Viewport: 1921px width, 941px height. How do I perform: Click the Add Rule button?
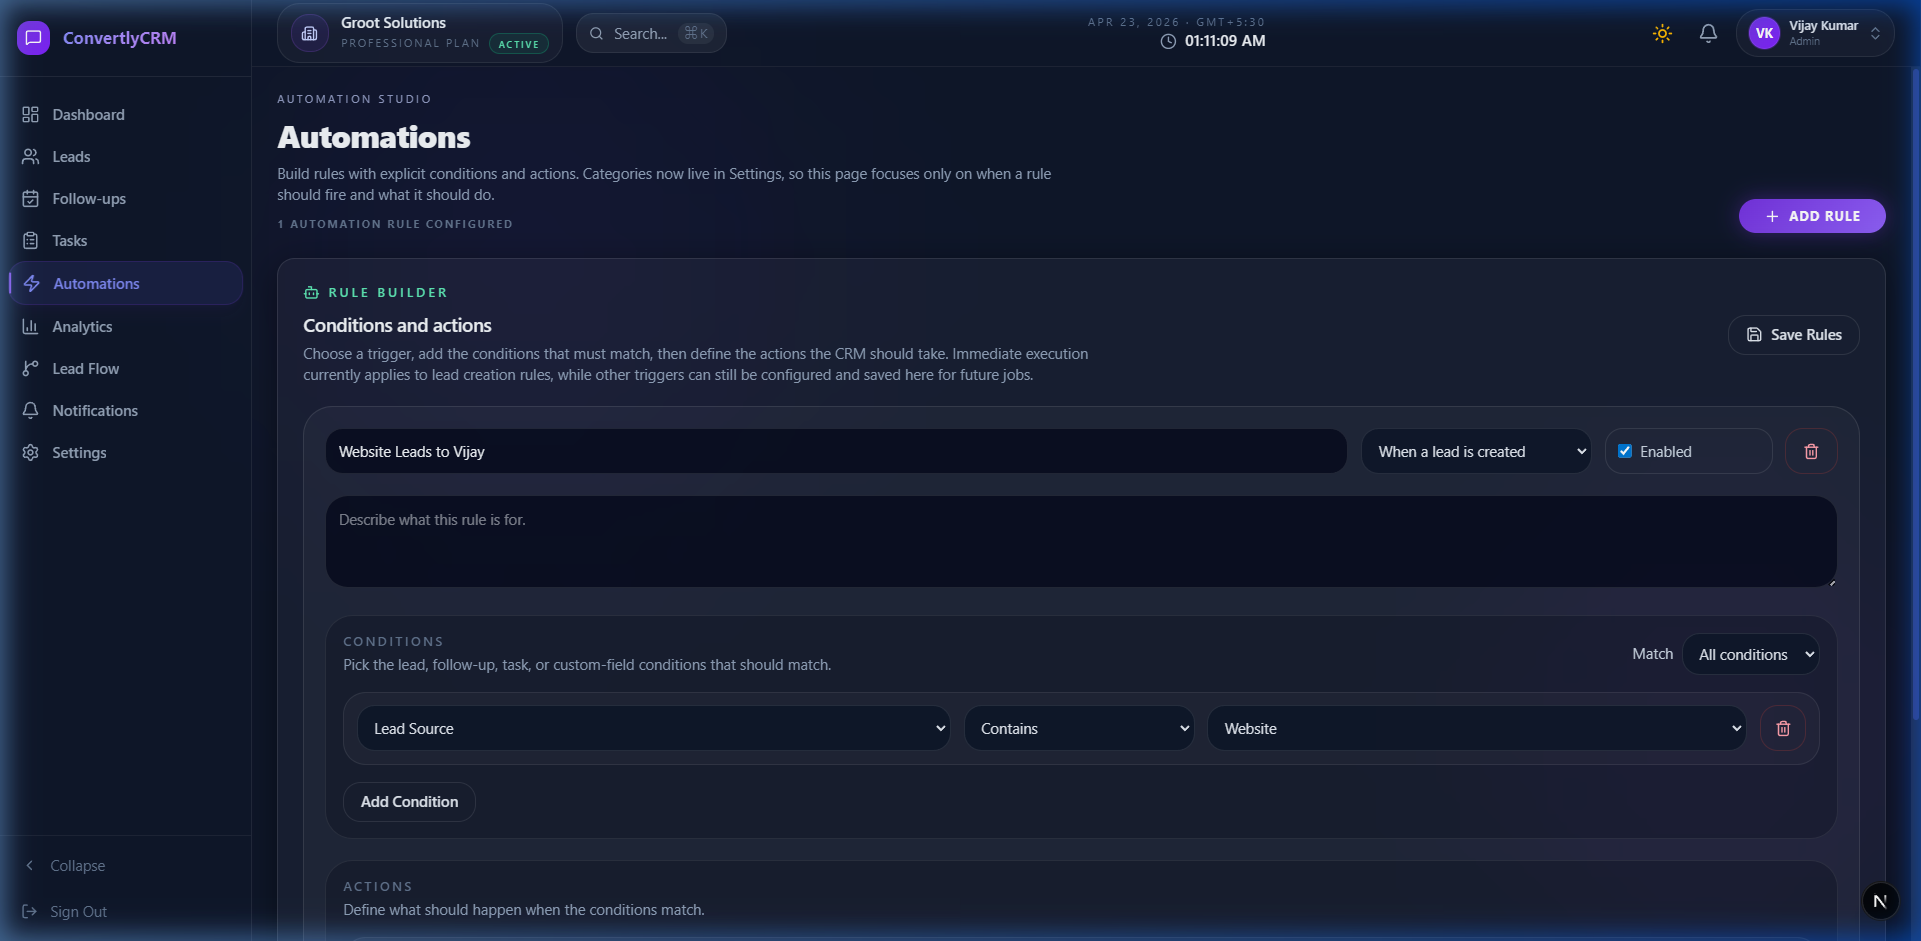point(1811,216)
